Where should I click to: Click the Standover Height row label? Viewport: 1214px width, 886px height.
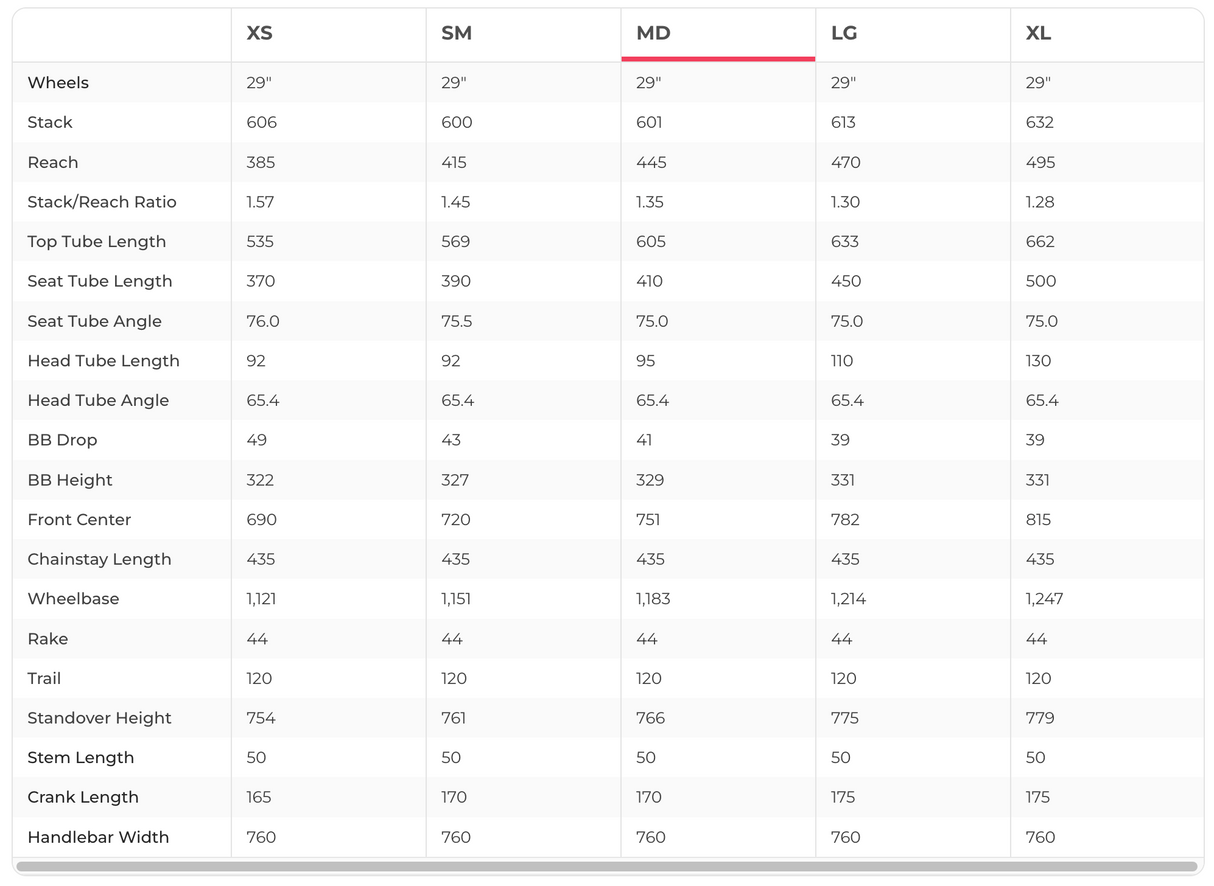point(99,718)
